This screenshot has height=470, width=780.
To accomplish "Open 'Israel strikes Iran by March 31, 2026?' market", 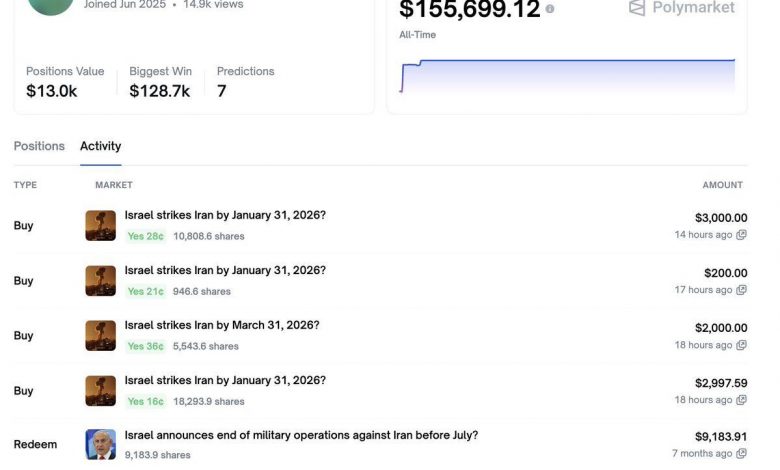I will pos(222,325).
